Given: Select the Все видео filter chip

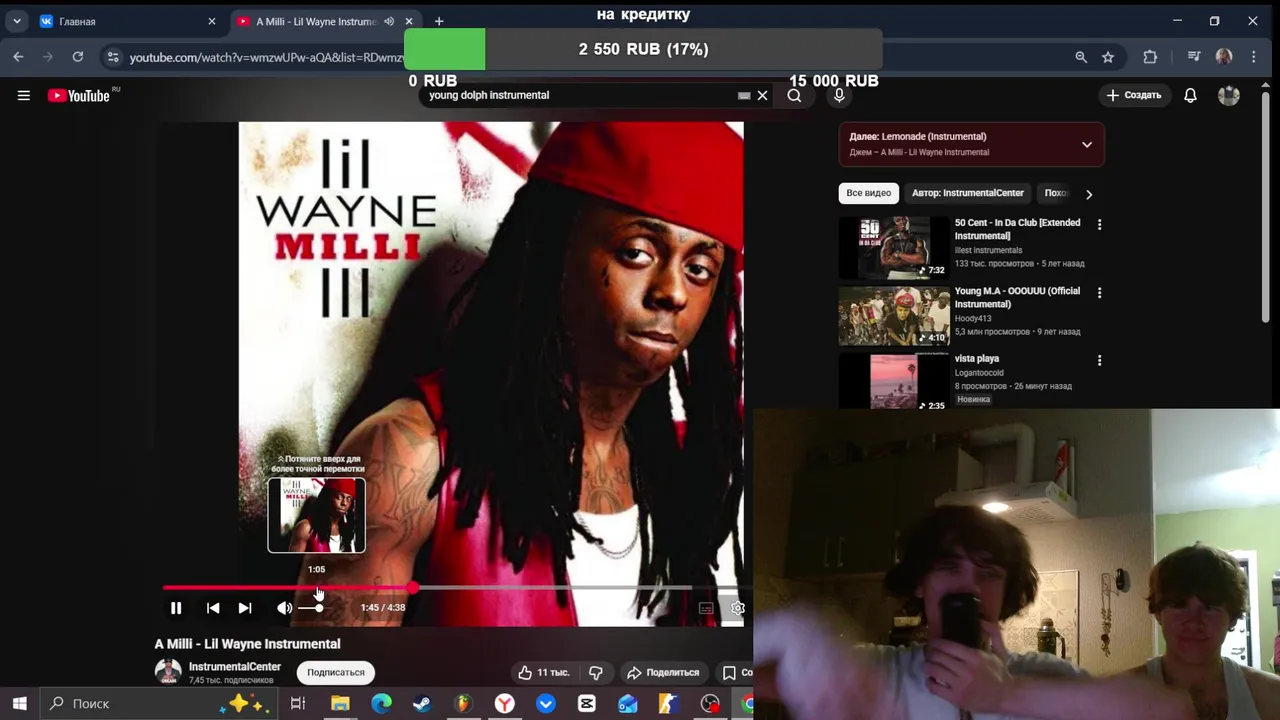Looking at the screenshot, I should [868, 193].
